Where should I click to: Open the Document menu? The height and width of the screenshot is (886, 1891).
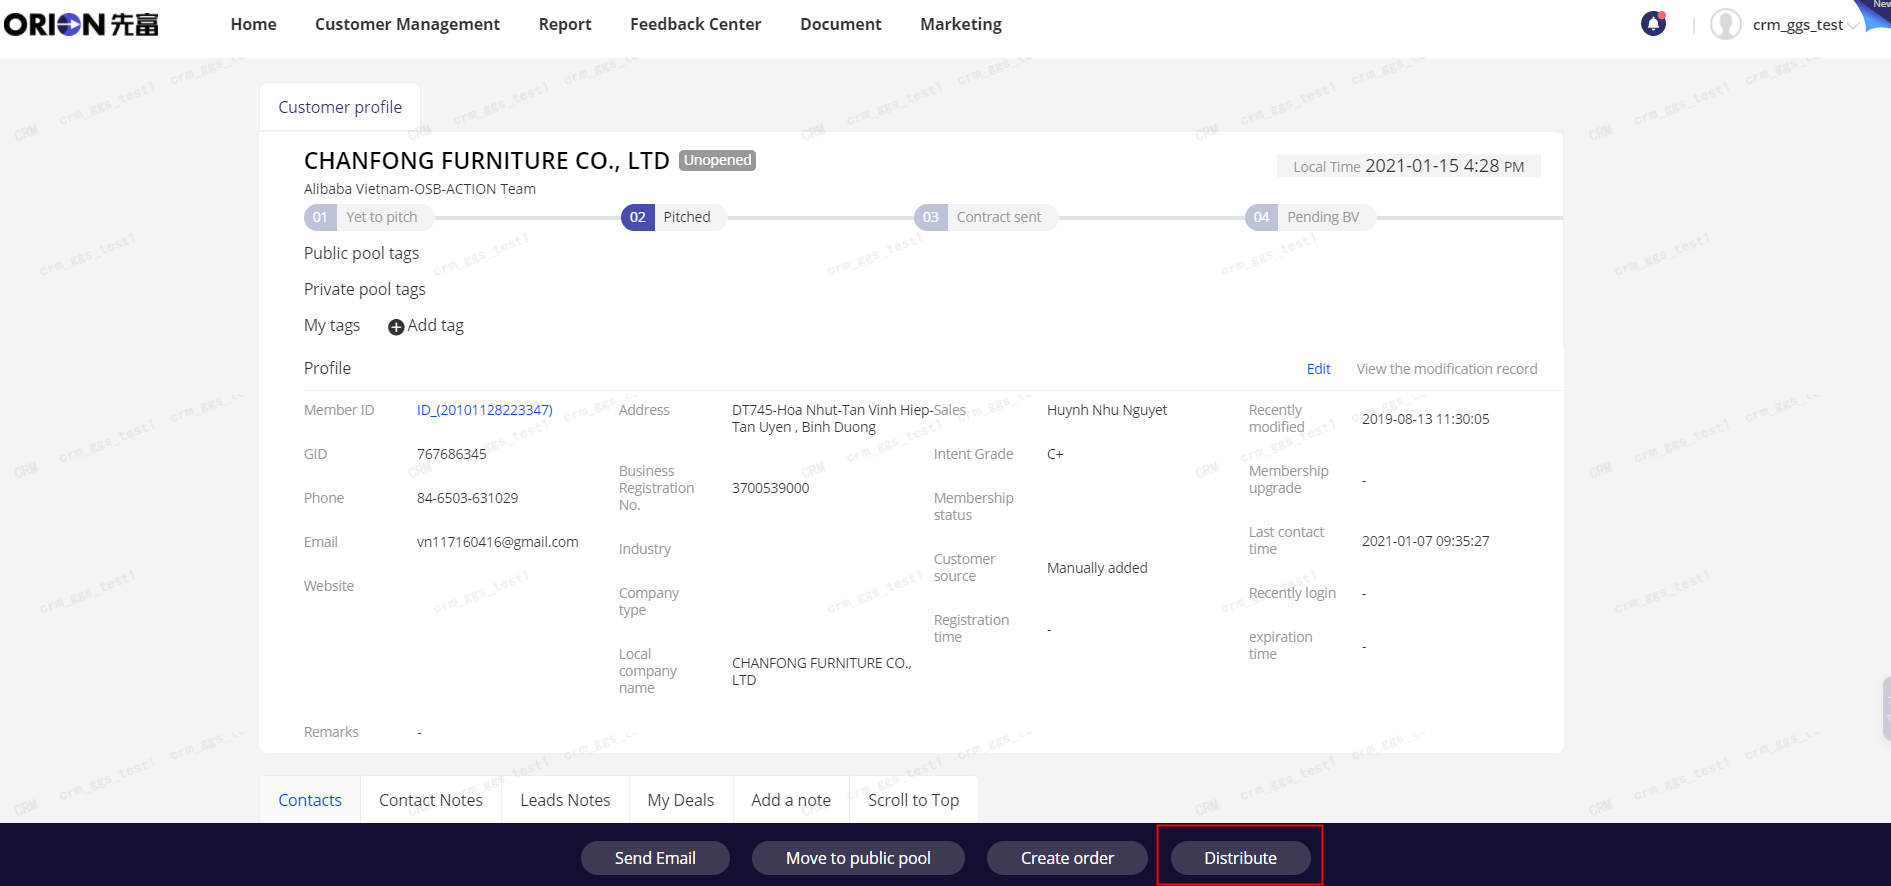[841, 24]
